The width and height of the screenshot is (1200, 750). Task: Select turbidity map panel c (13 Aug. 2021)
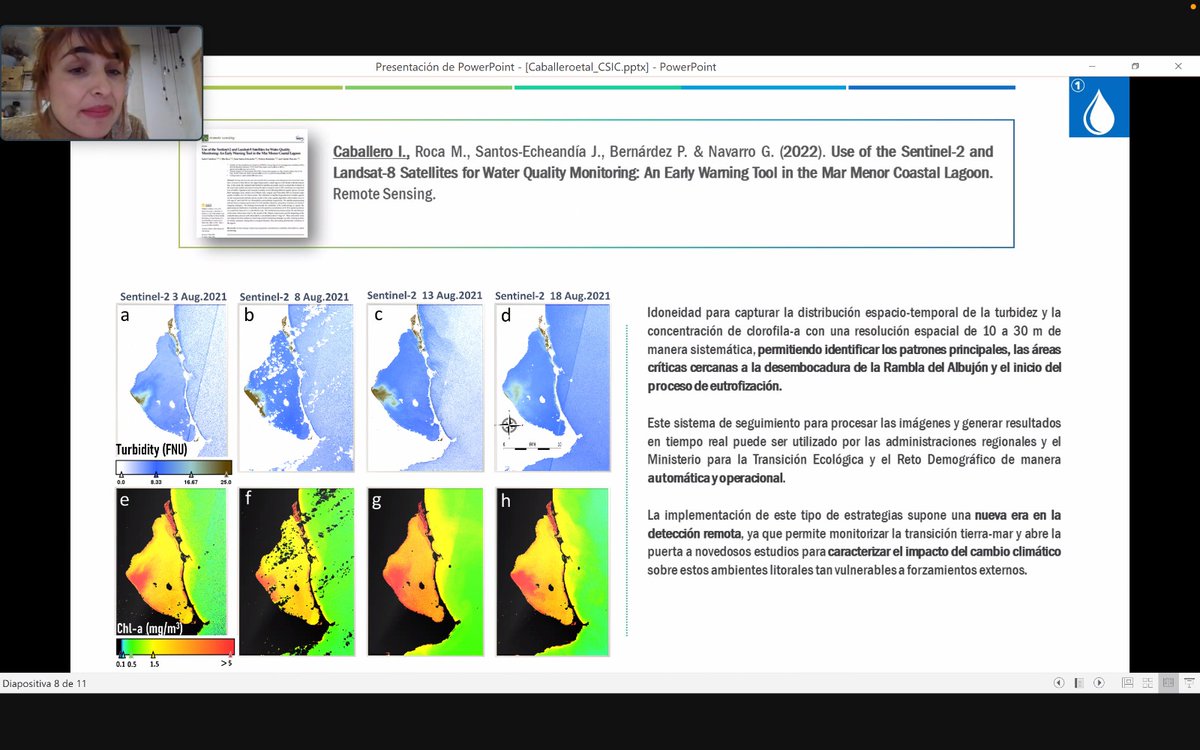(x=425, y=387)
